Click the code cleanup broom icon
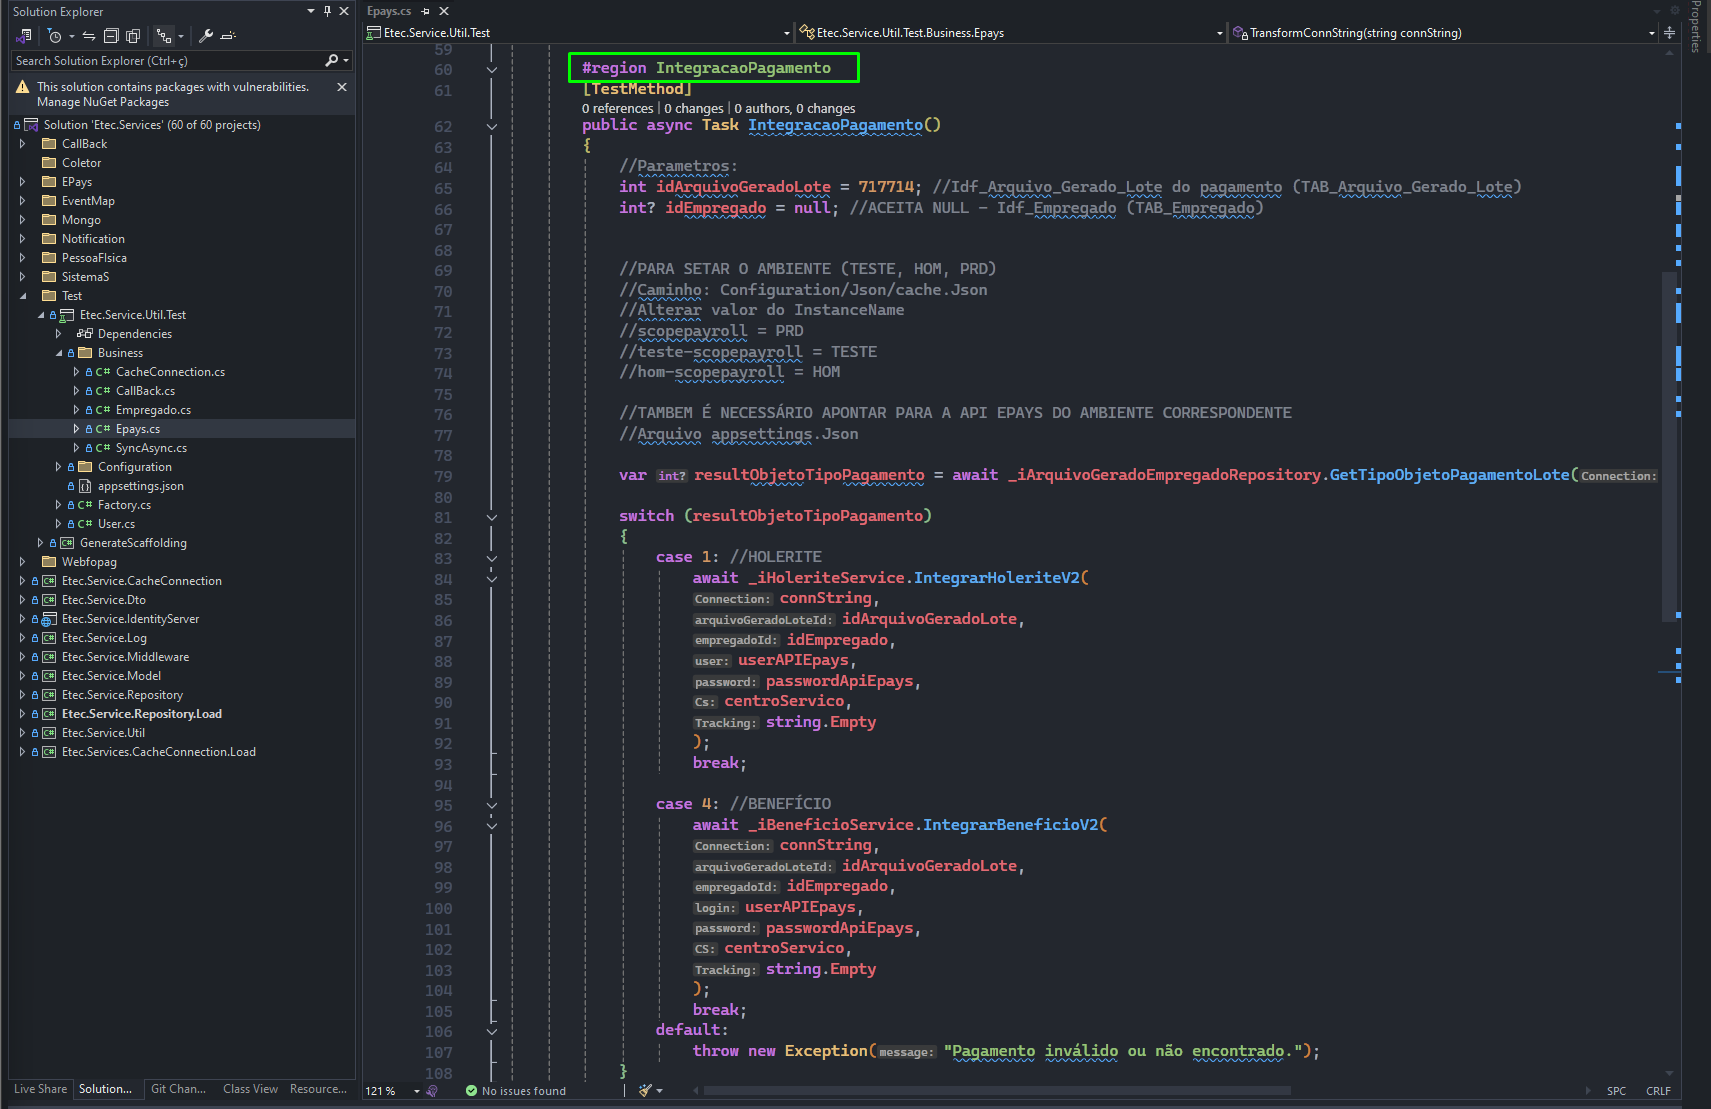 click(x=646, y=1090)
